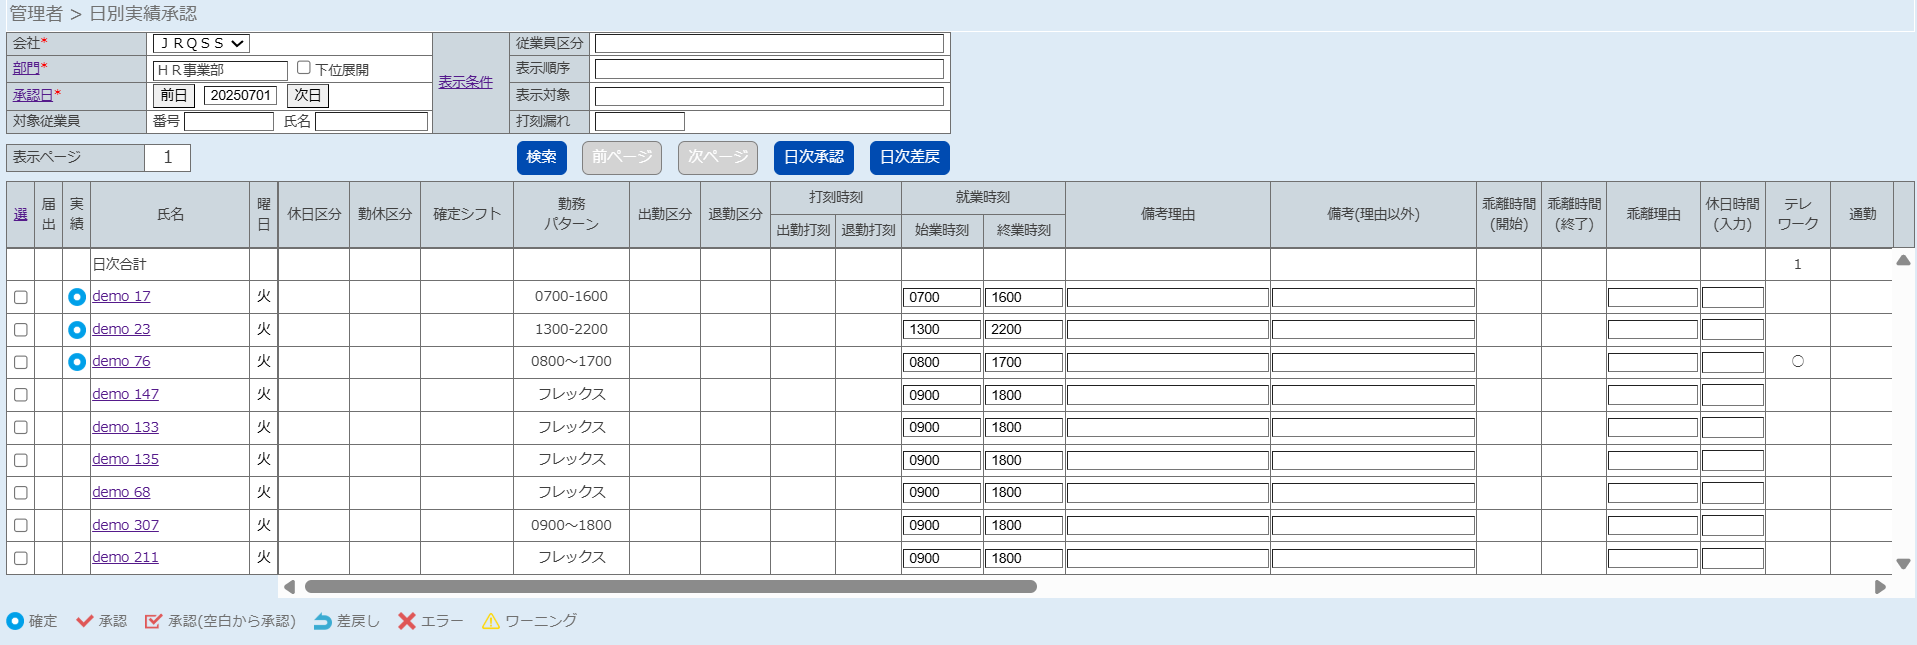The height and width of the screenshot is (645, 1917).
Task: Click the confirmed status icon for demo 17
Action: (x=77, y=297)
